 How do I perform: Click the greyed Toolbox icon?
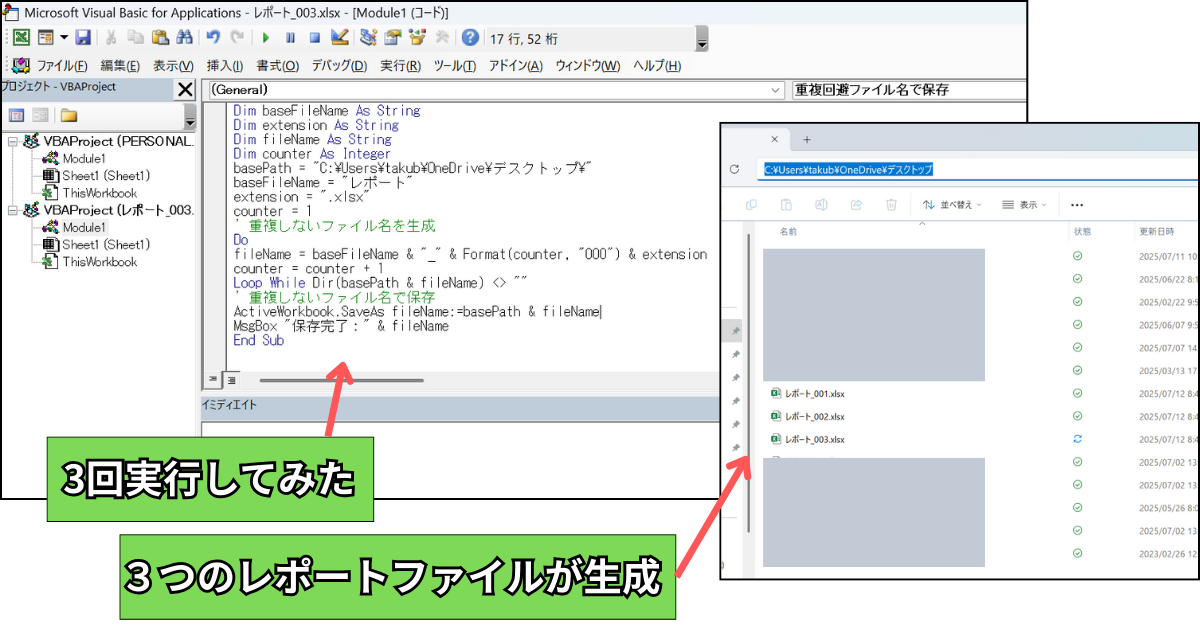click(441, 38)
